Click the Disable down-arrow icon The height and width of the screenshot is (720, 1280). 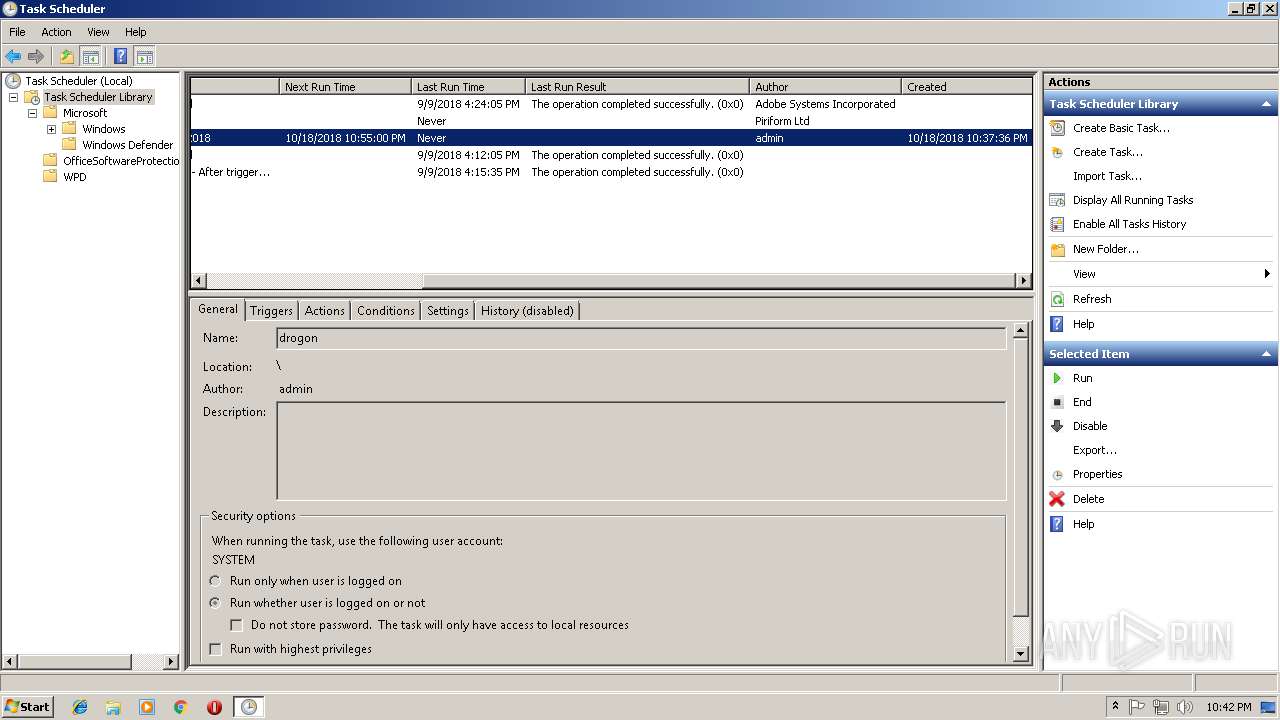[1057, 426]
